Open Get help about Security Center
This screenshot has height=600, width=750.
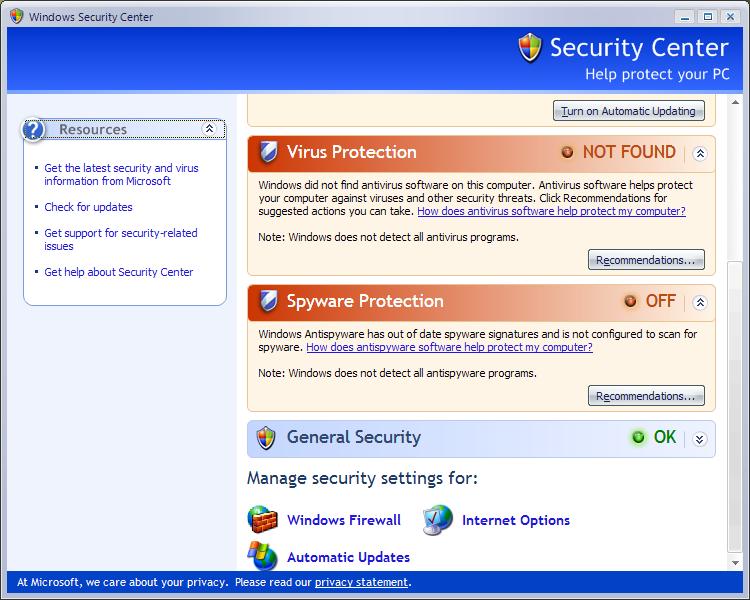pos(118,272)
